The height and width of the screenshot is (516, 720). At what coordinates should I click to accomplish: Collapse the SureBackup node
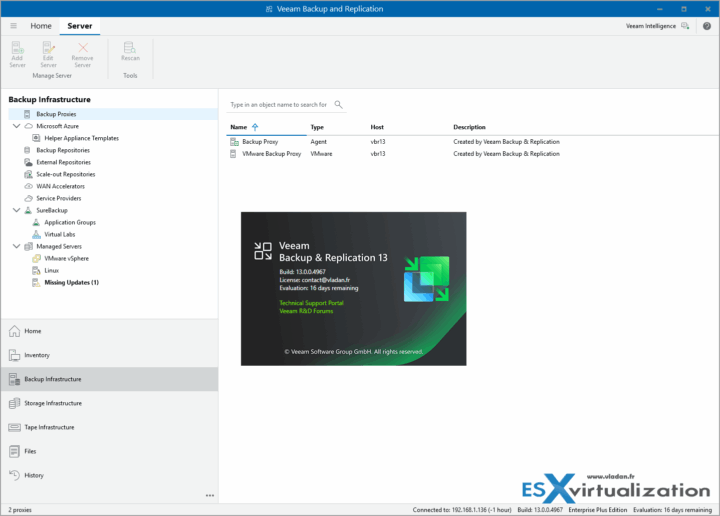[x=17, y=210]
